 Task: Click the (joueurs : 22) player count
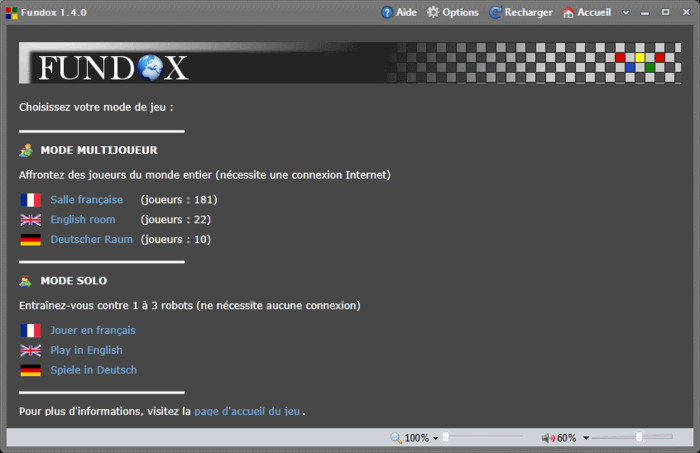pos(176,220)
